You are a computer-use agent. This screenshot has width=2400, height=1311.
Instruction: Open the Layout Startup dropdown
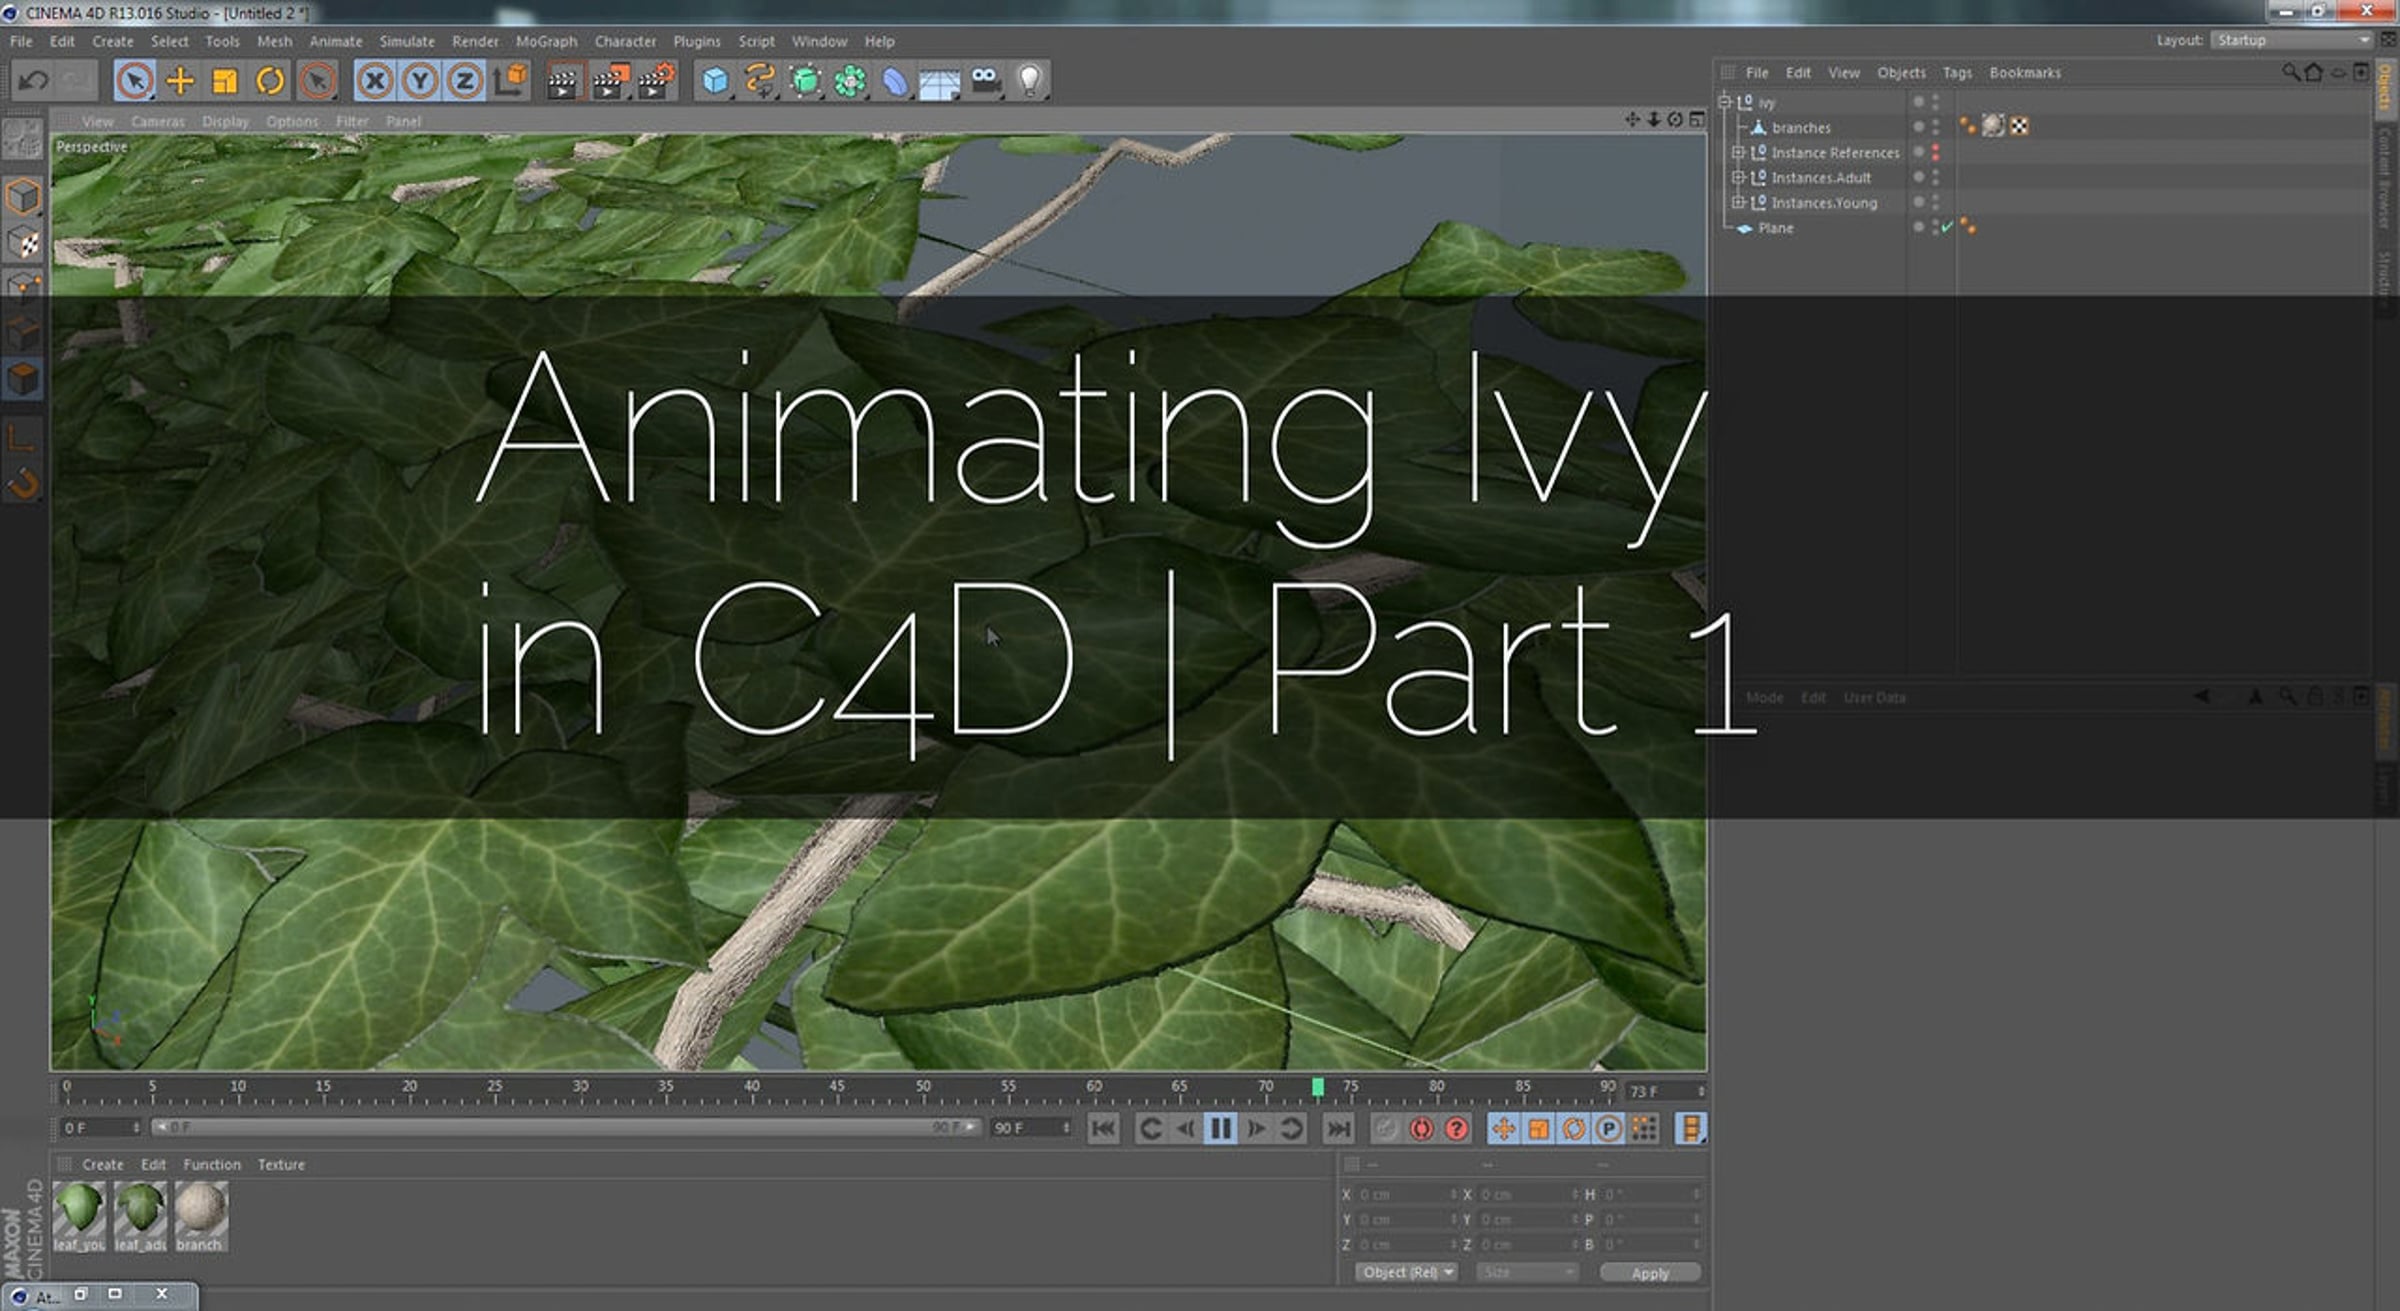tap(2291, 40)
